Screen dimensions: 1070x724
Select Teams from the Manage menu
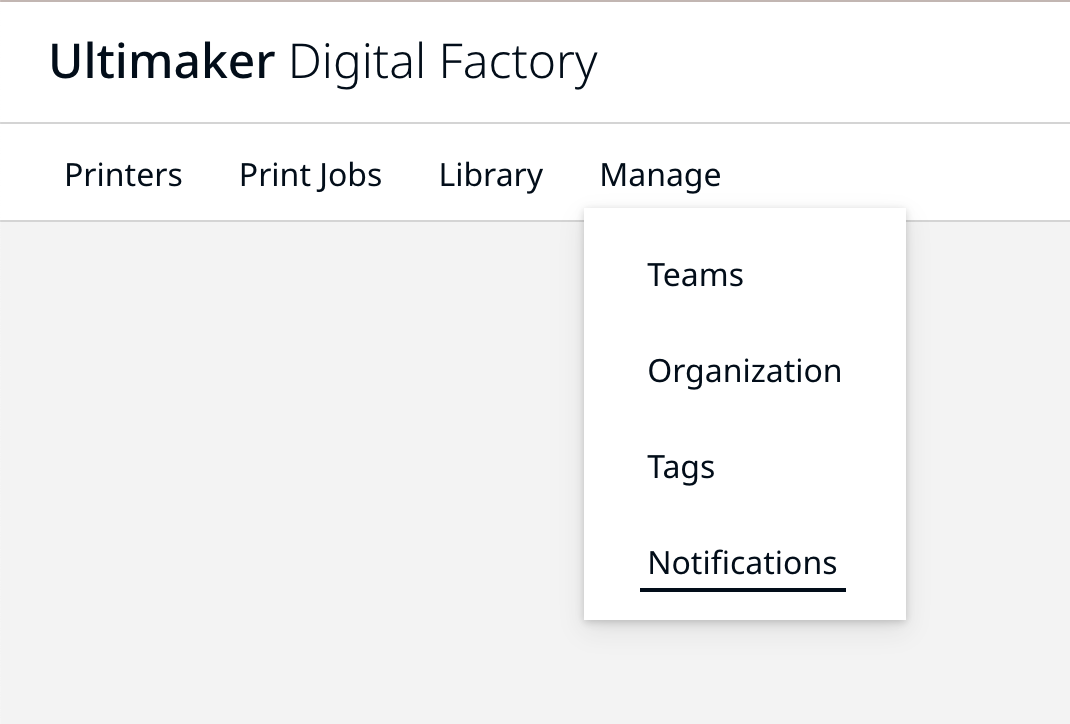pos(695,274)
